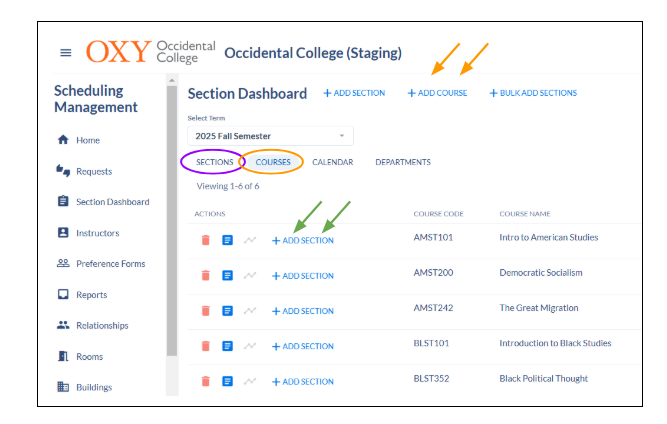Click Add Section button in dashboard header

coord(354,93)
